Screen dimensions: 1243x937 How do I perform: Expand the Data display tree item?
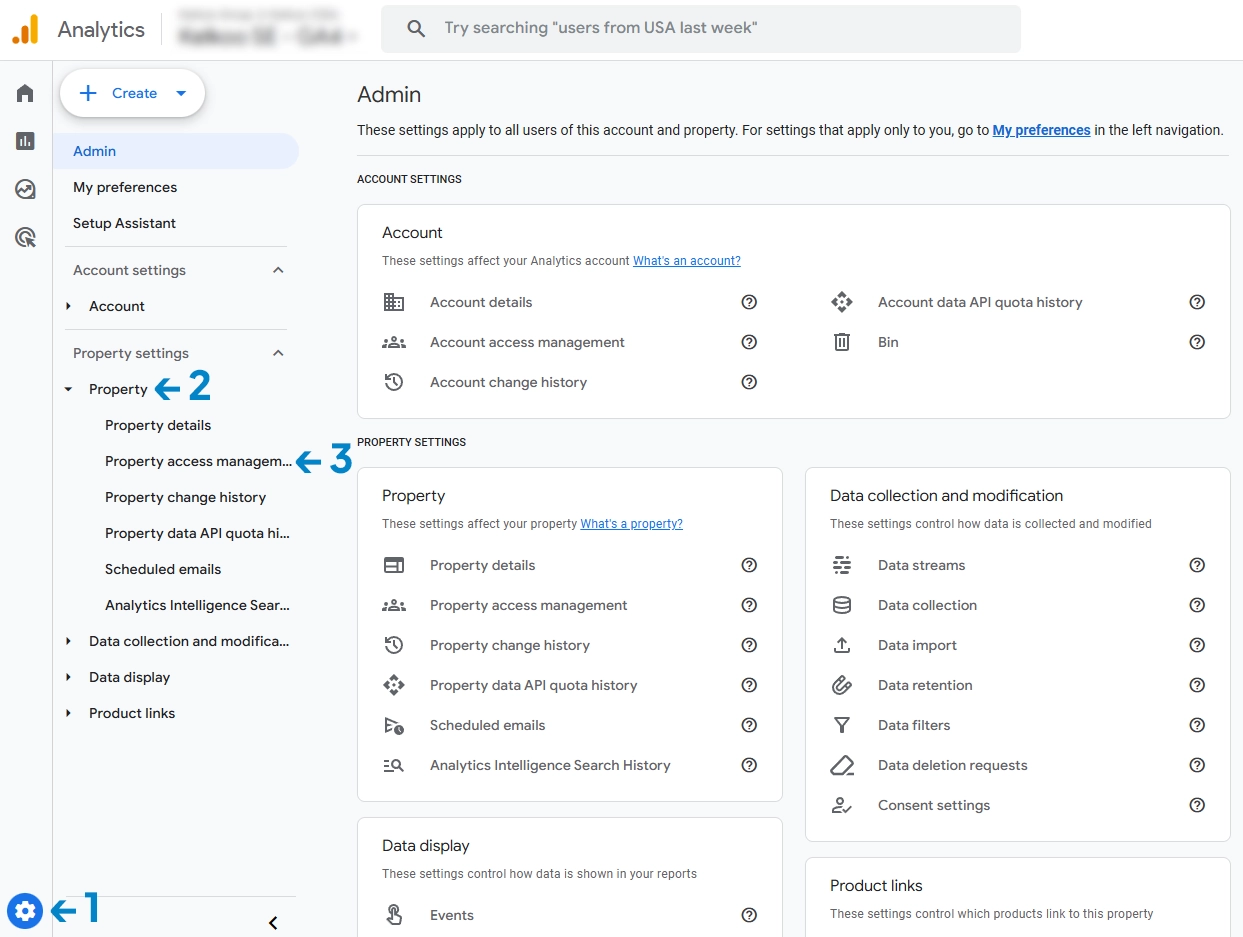68,677
